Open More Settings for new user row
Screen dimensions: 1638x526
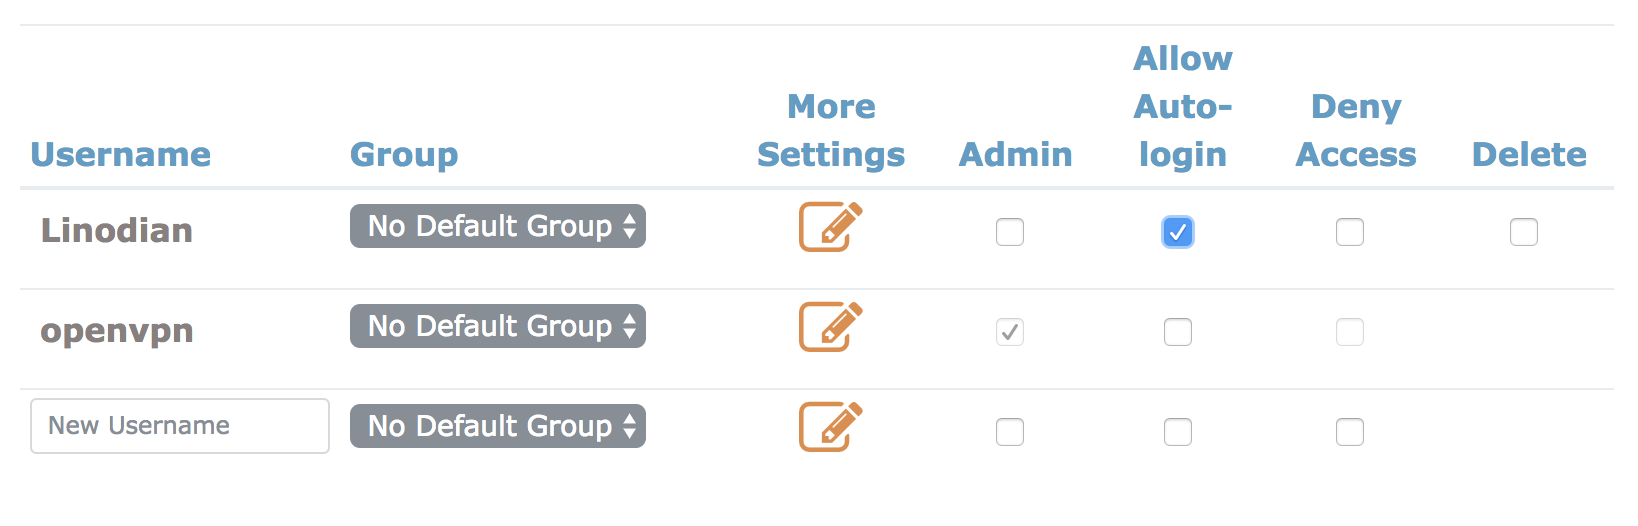point(830,427)
